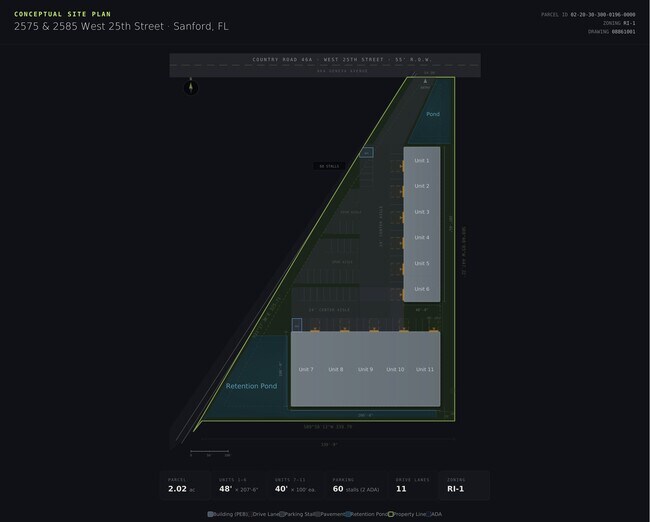Click the Retention Pond legend swatch
The height and width of the screenshot is (522, 650).
347,514
